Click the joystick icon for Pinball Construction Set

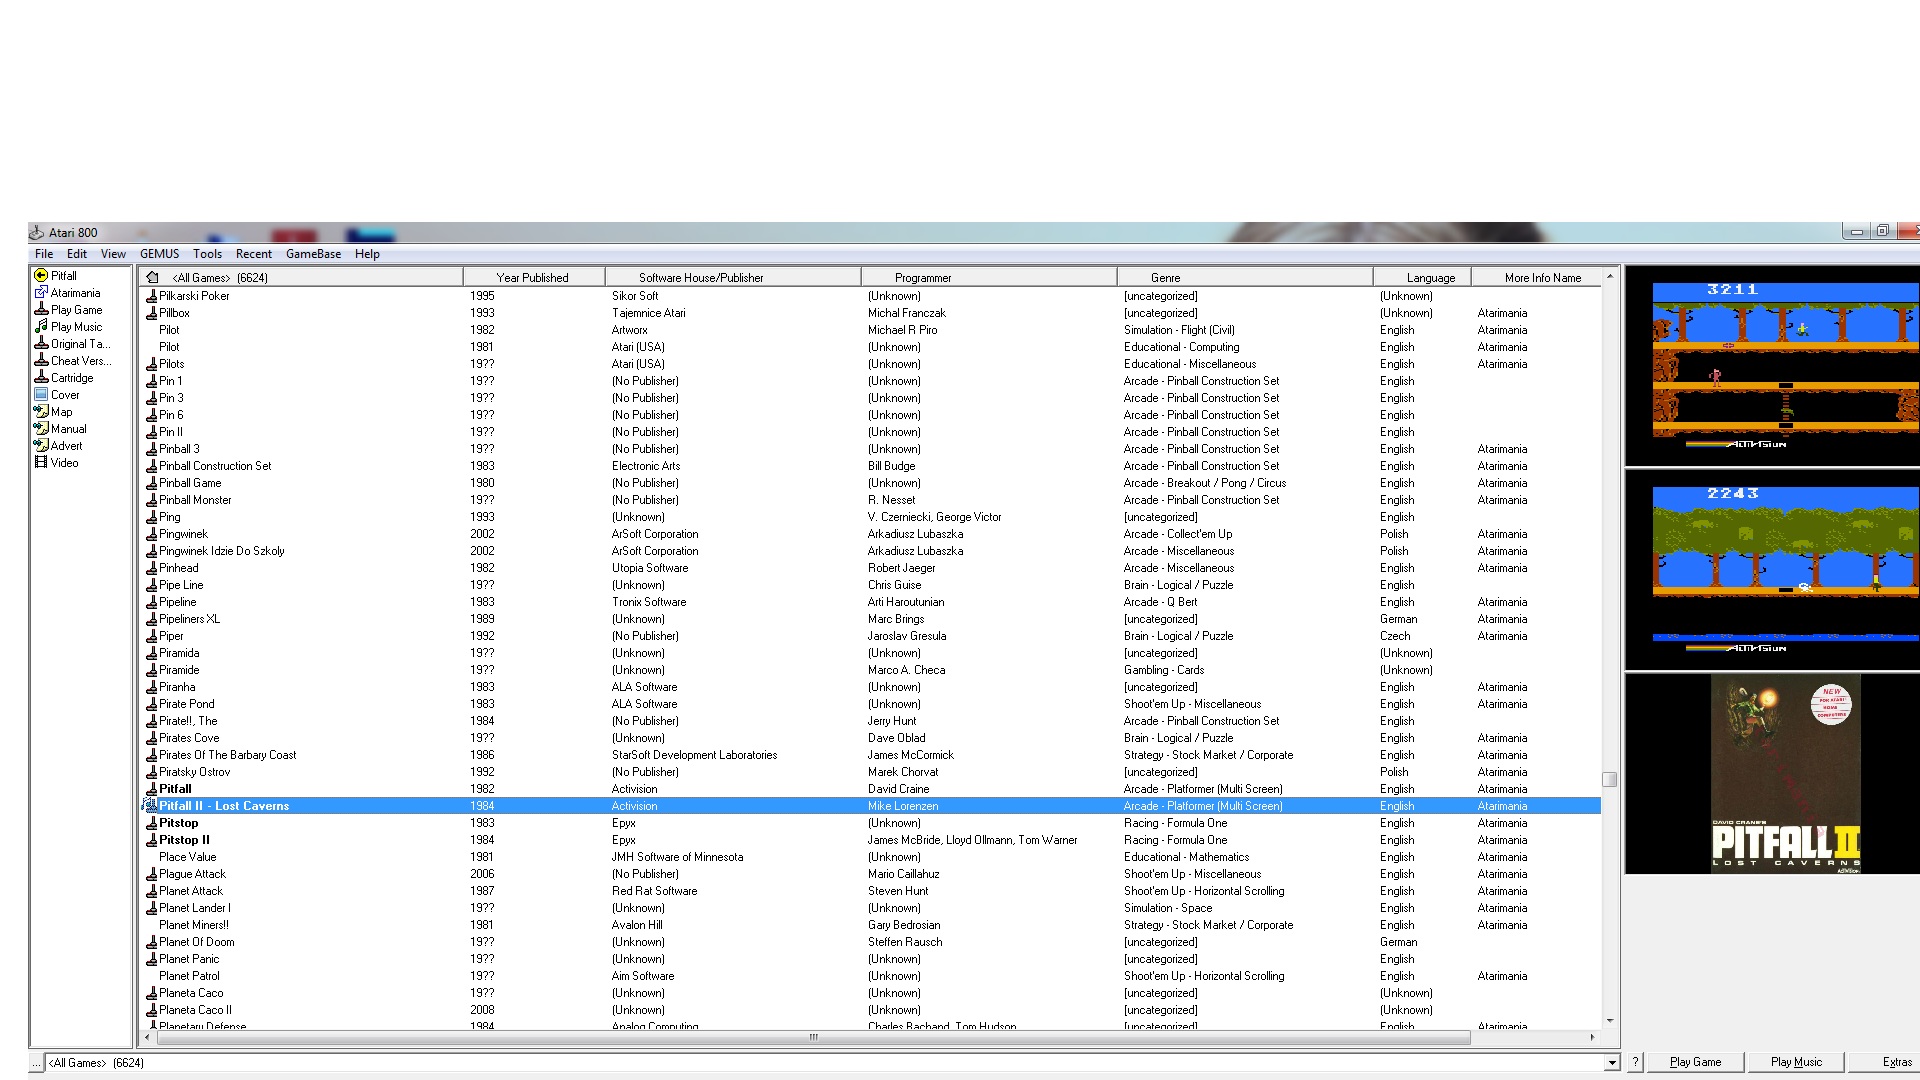[152, 466]
